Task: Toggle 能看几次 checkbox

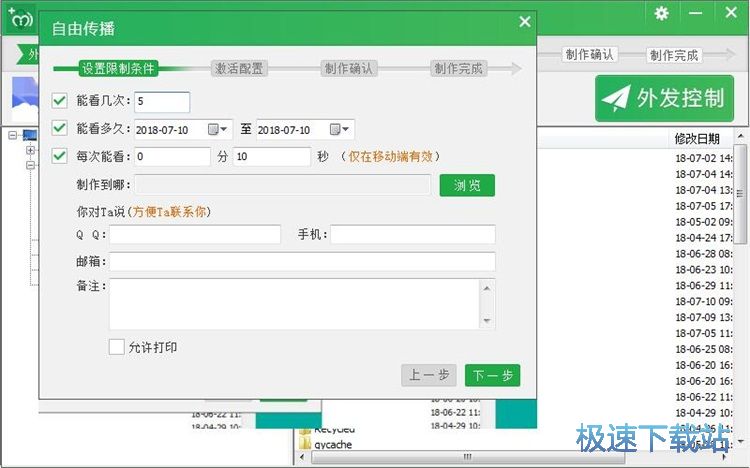Action: click(60, 100)
